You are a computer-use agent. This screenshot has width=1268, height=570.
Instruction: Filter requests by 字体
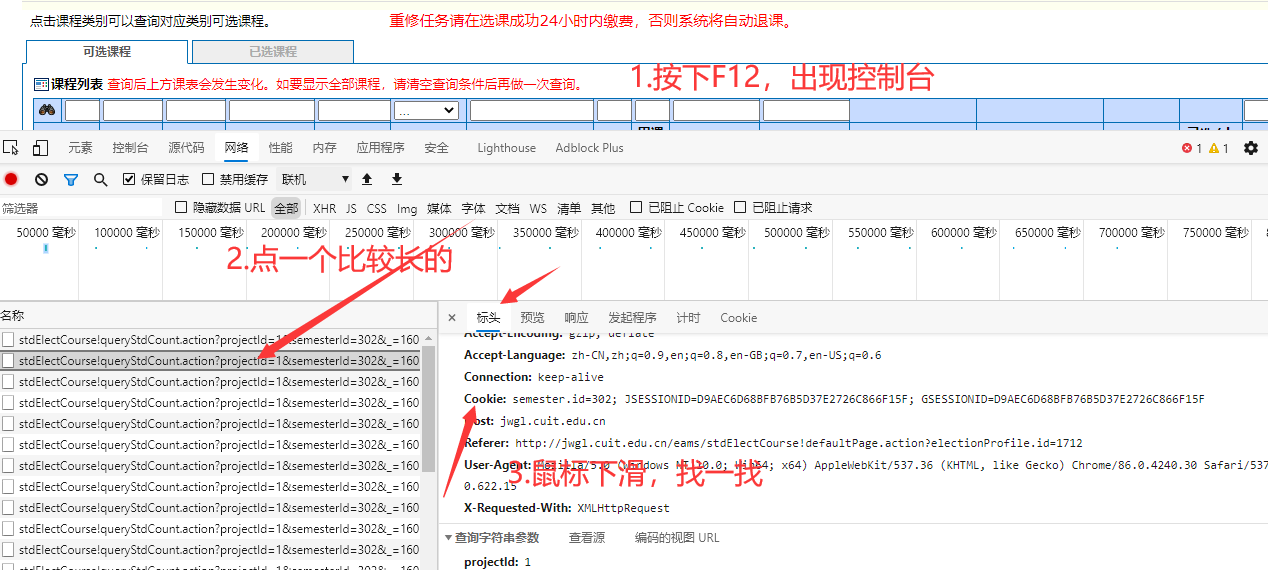coord(474,208)
